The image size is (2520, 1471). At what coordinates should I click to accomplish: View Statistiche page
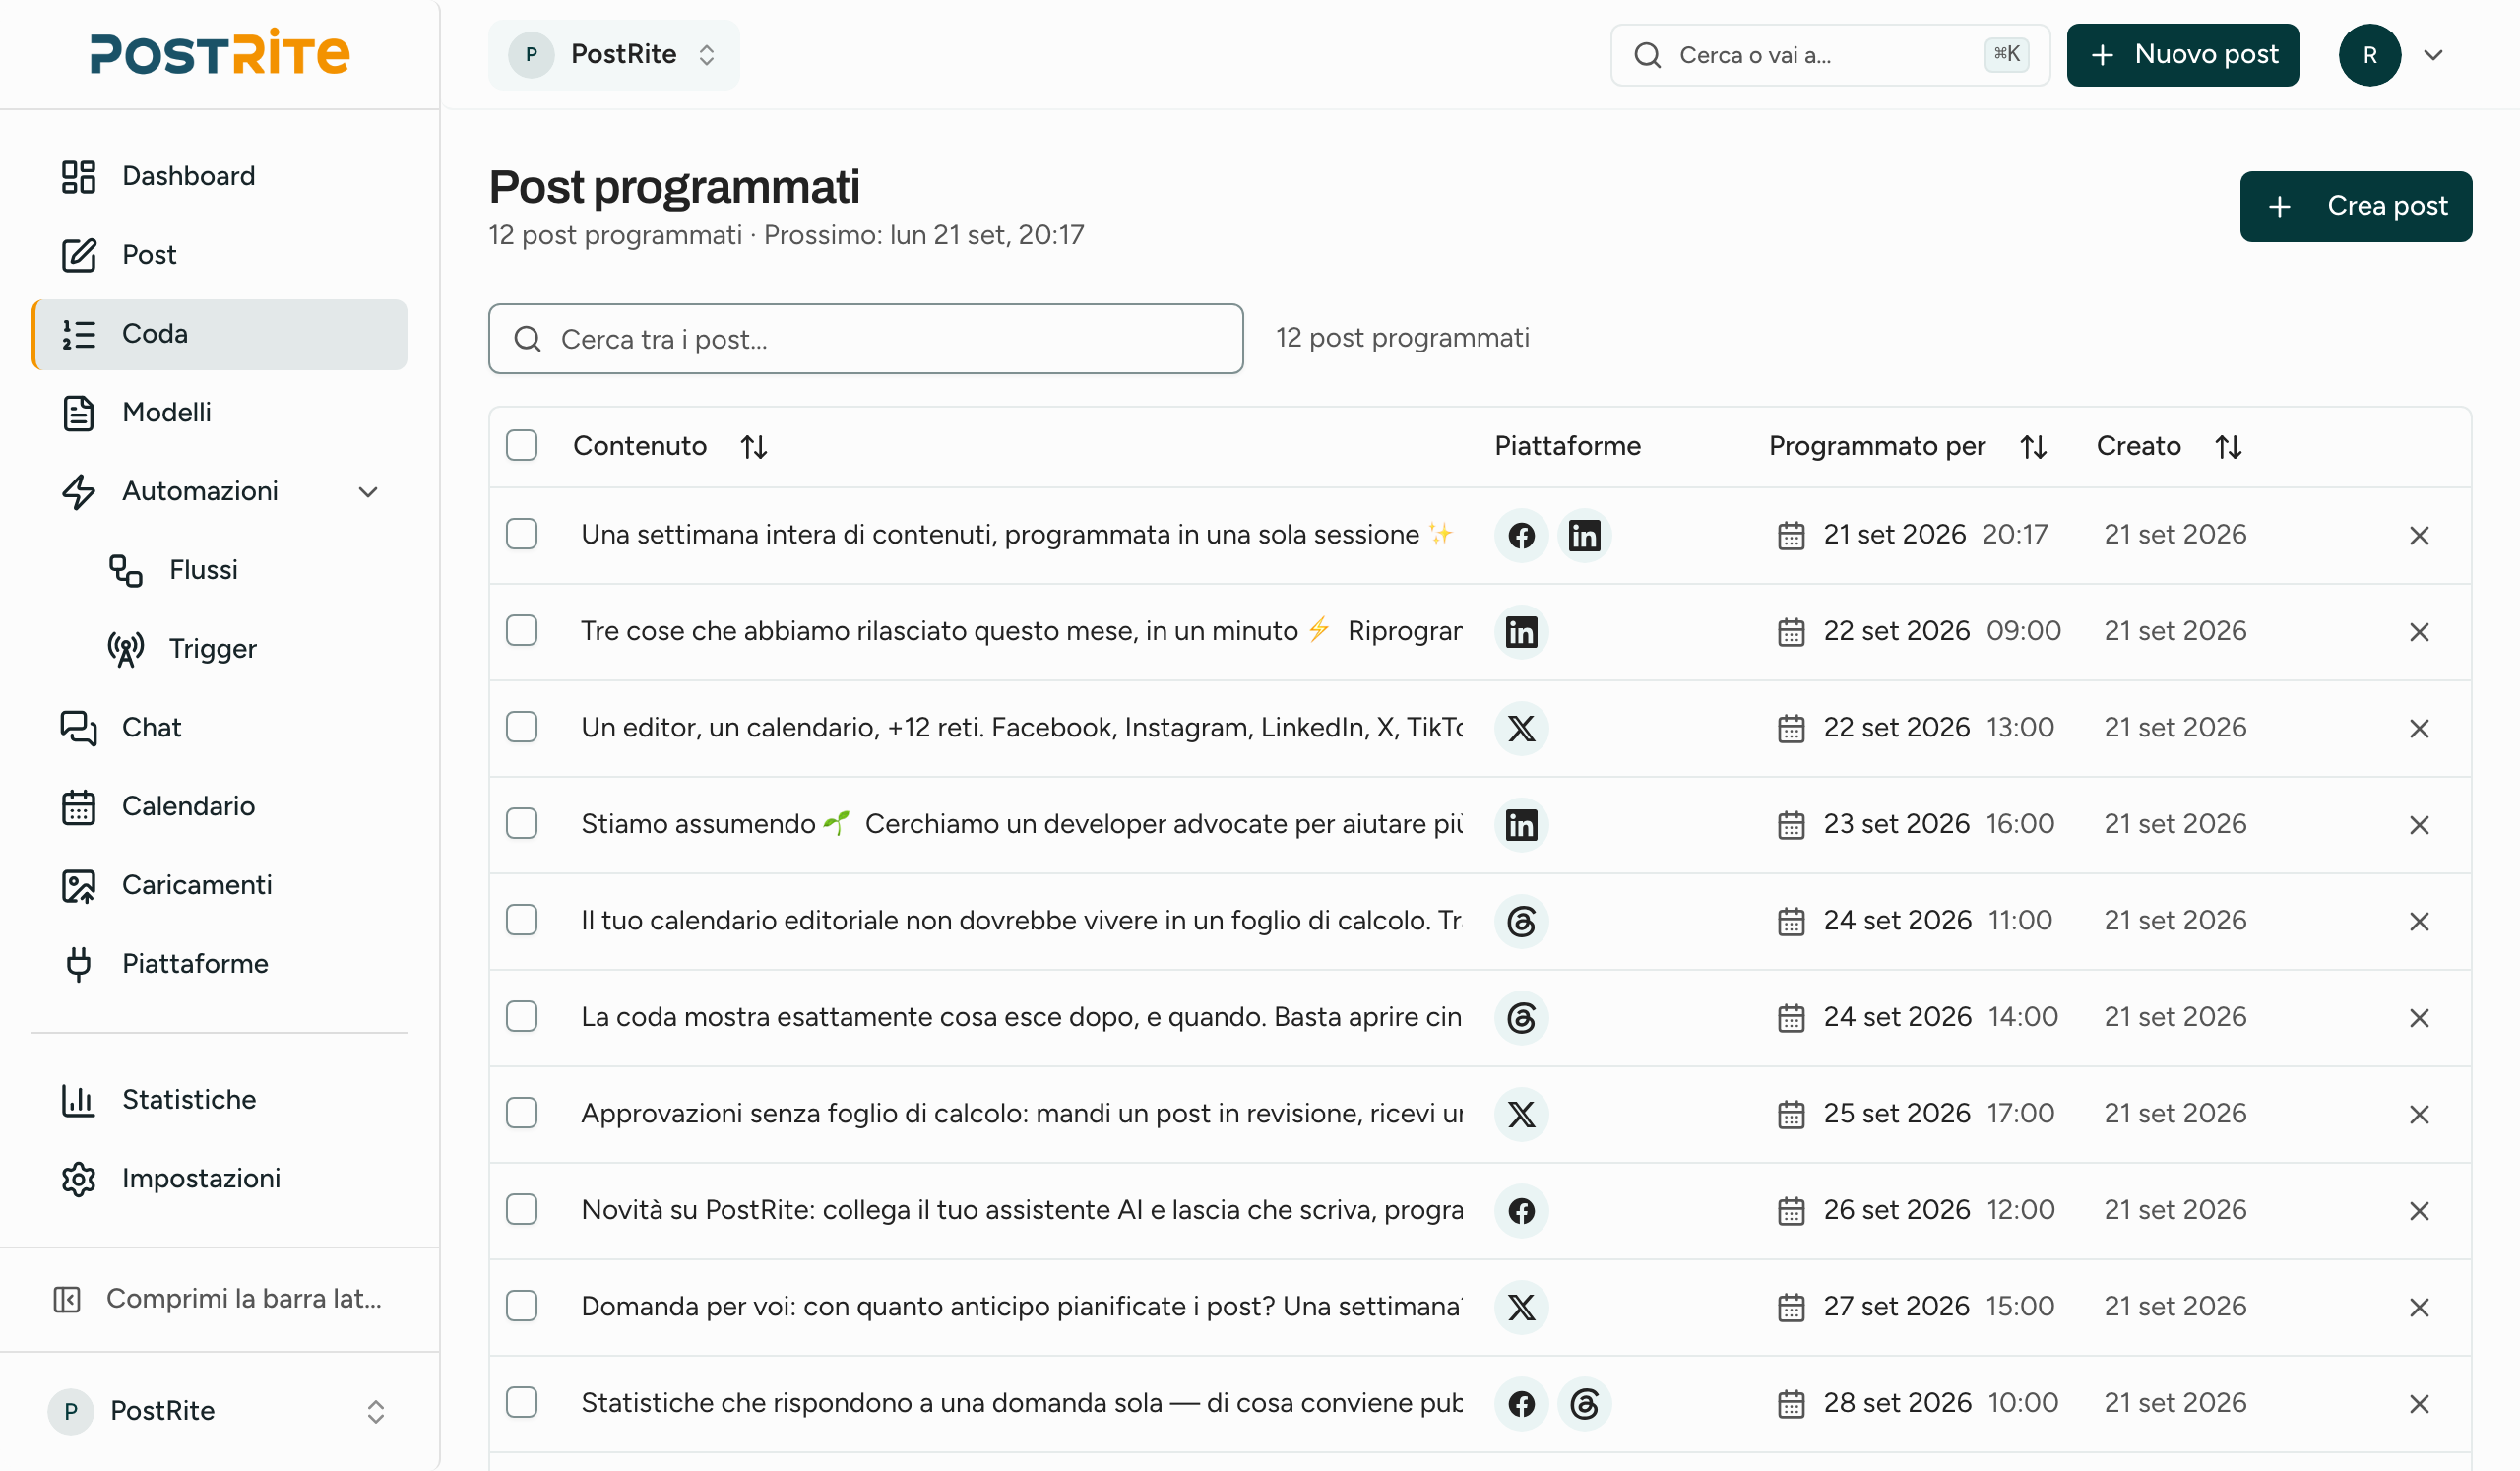[x=220, y=1100]
